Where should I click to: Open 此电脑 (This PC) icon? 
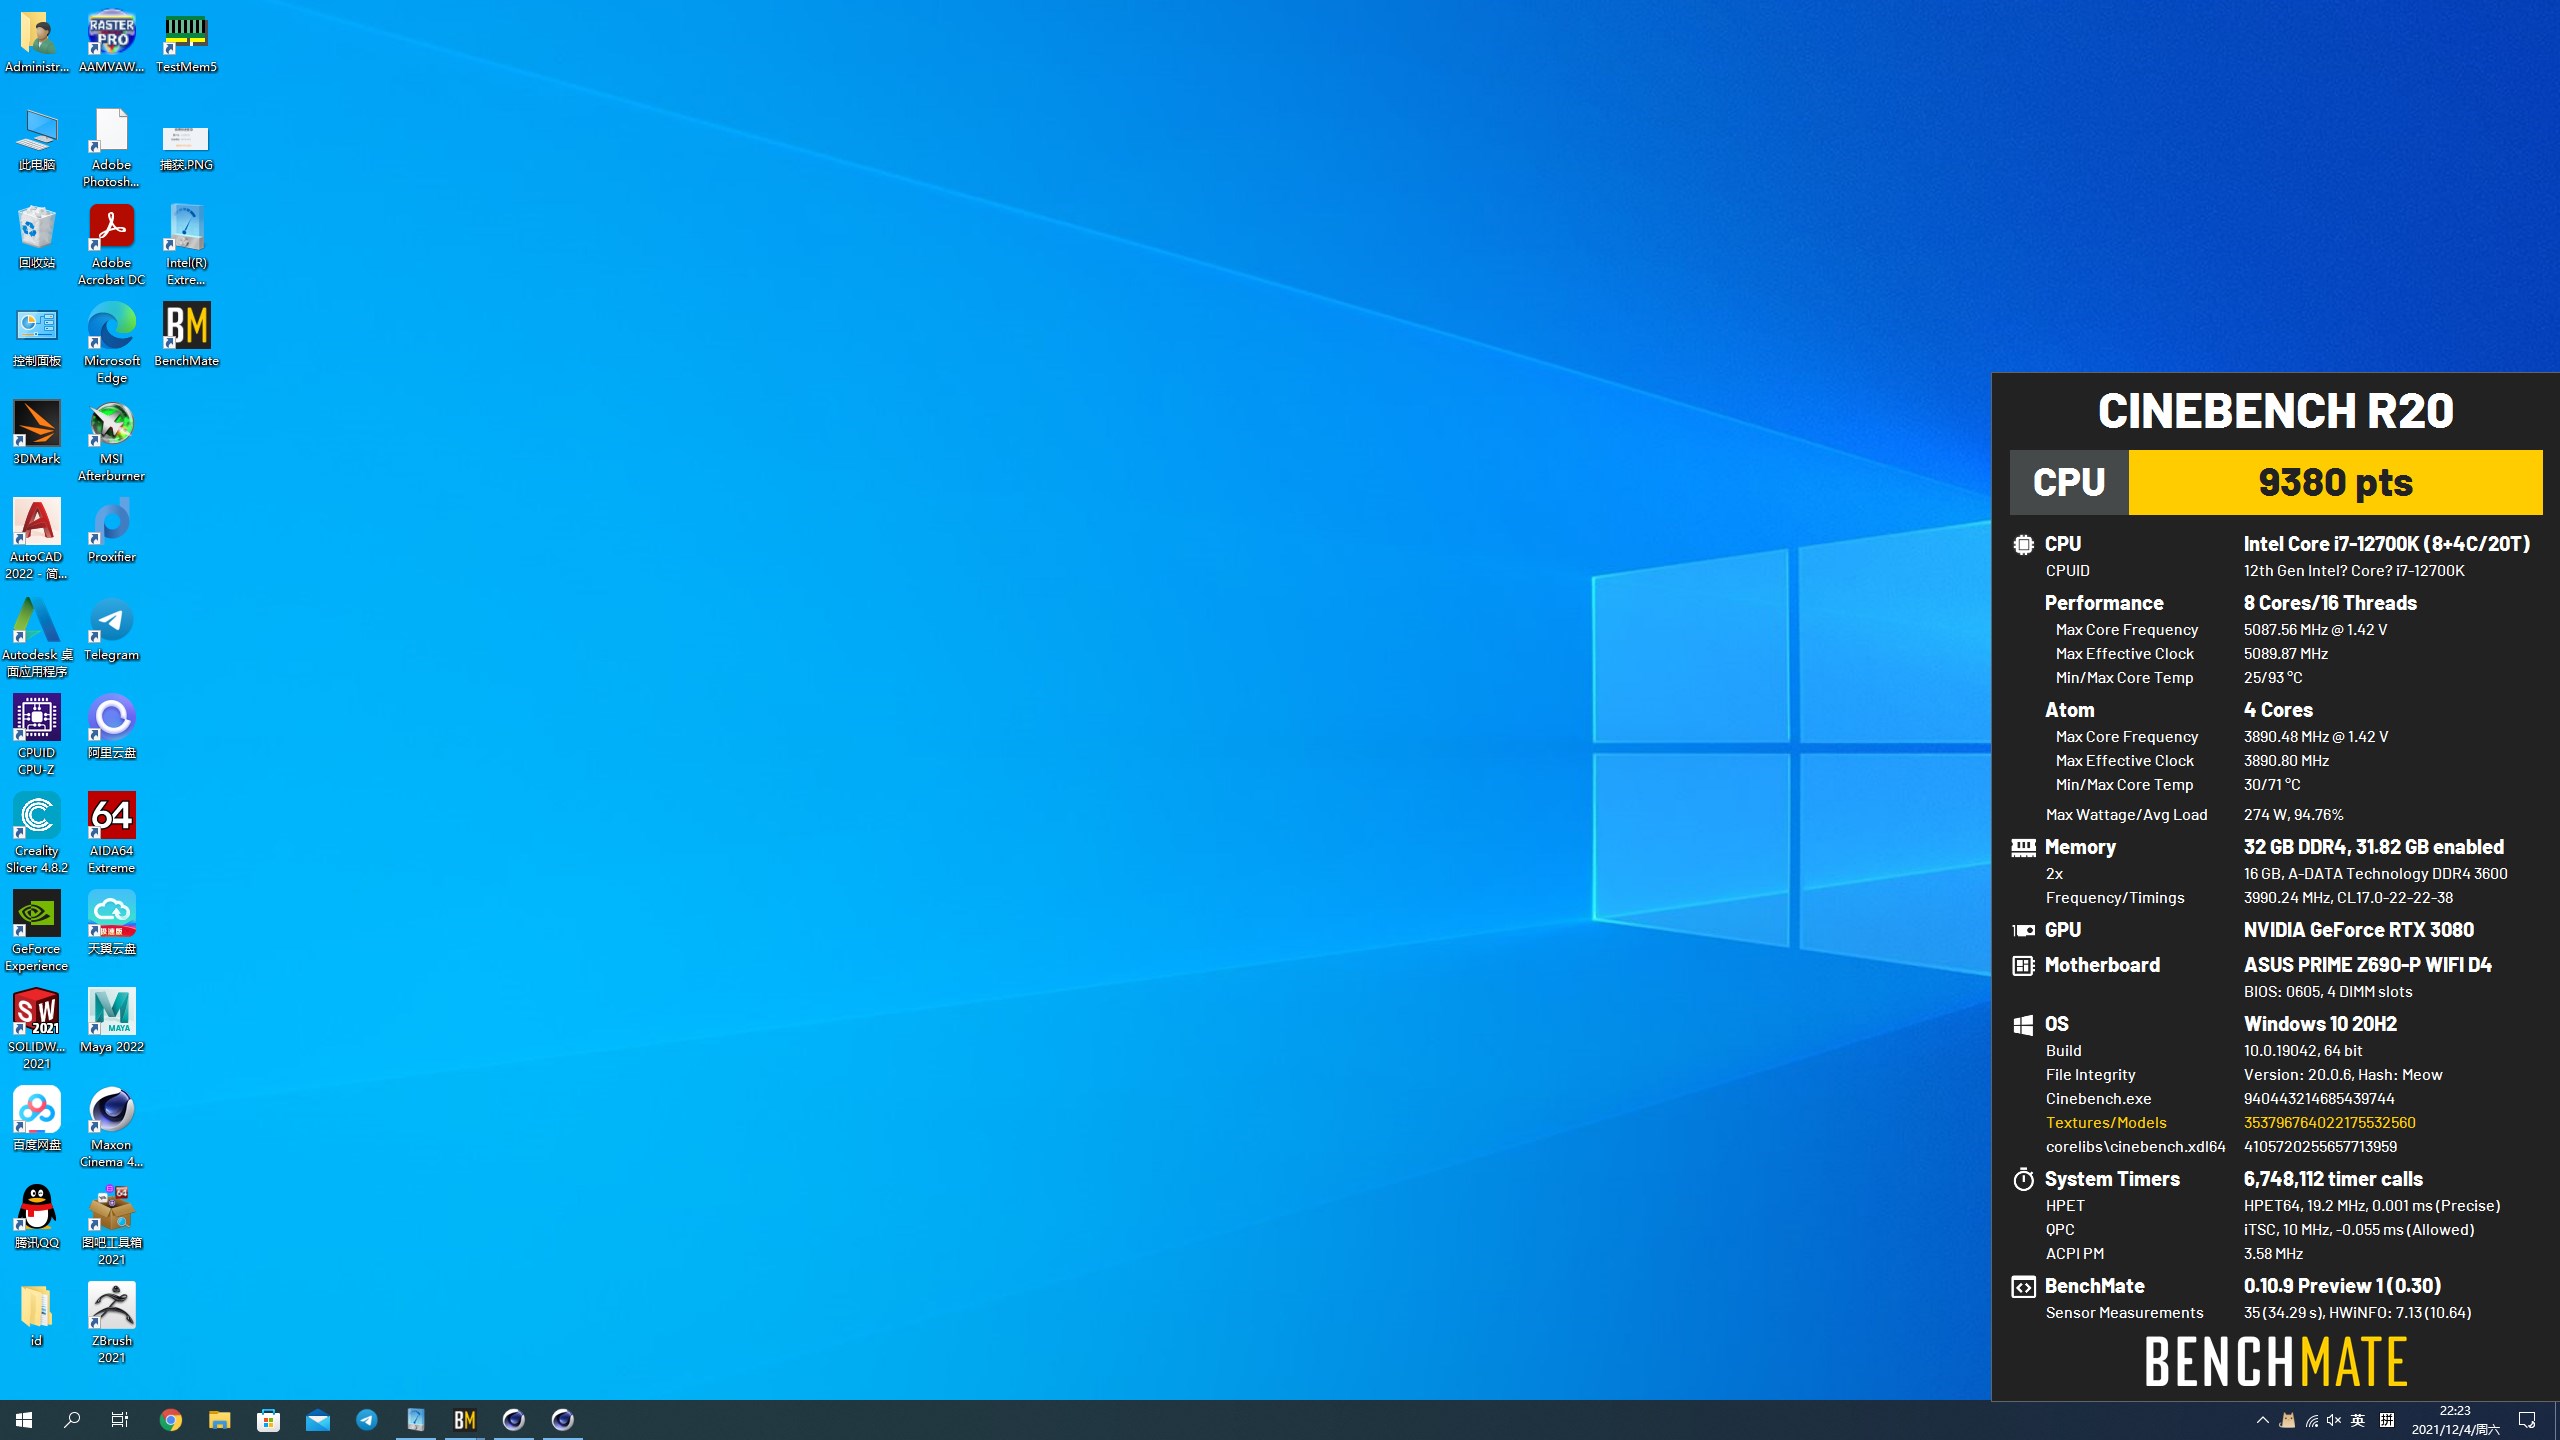tap(37, 140)
